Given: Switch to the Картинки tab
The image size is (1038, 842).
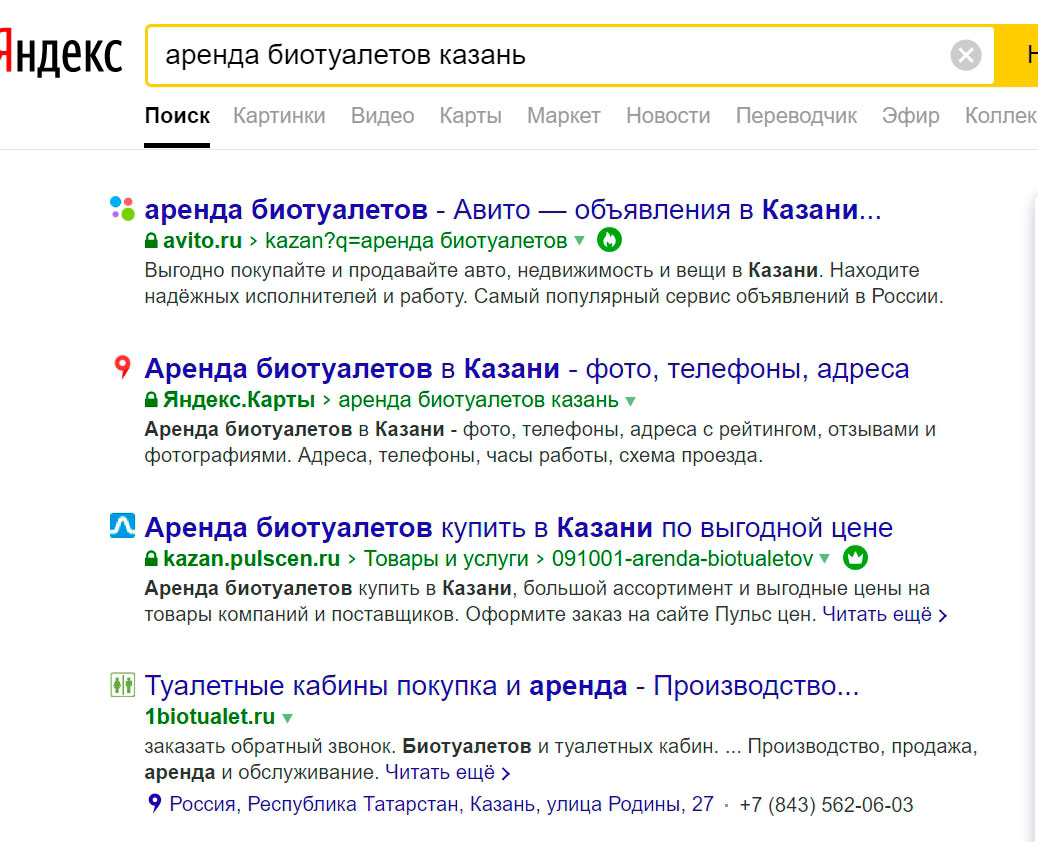Looking at the screenshot, I should coord(279,116).
